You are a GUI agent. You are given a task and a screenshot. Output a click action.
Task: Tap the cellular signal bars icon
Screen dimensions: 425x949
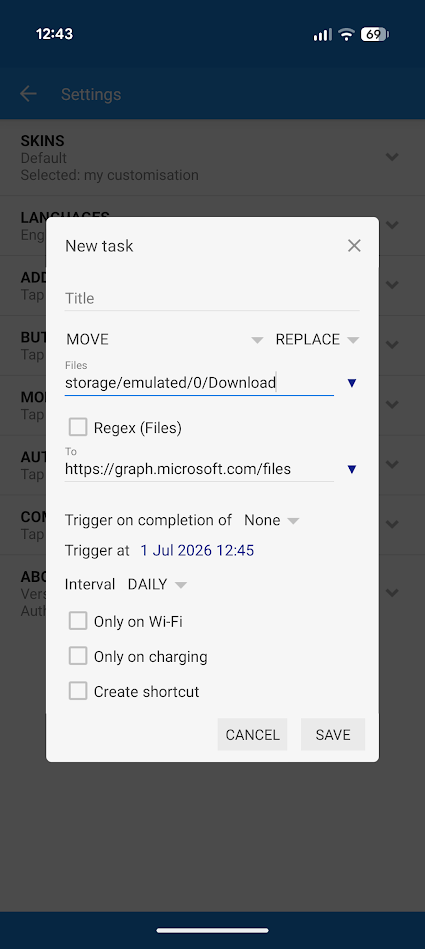[322, 35]
